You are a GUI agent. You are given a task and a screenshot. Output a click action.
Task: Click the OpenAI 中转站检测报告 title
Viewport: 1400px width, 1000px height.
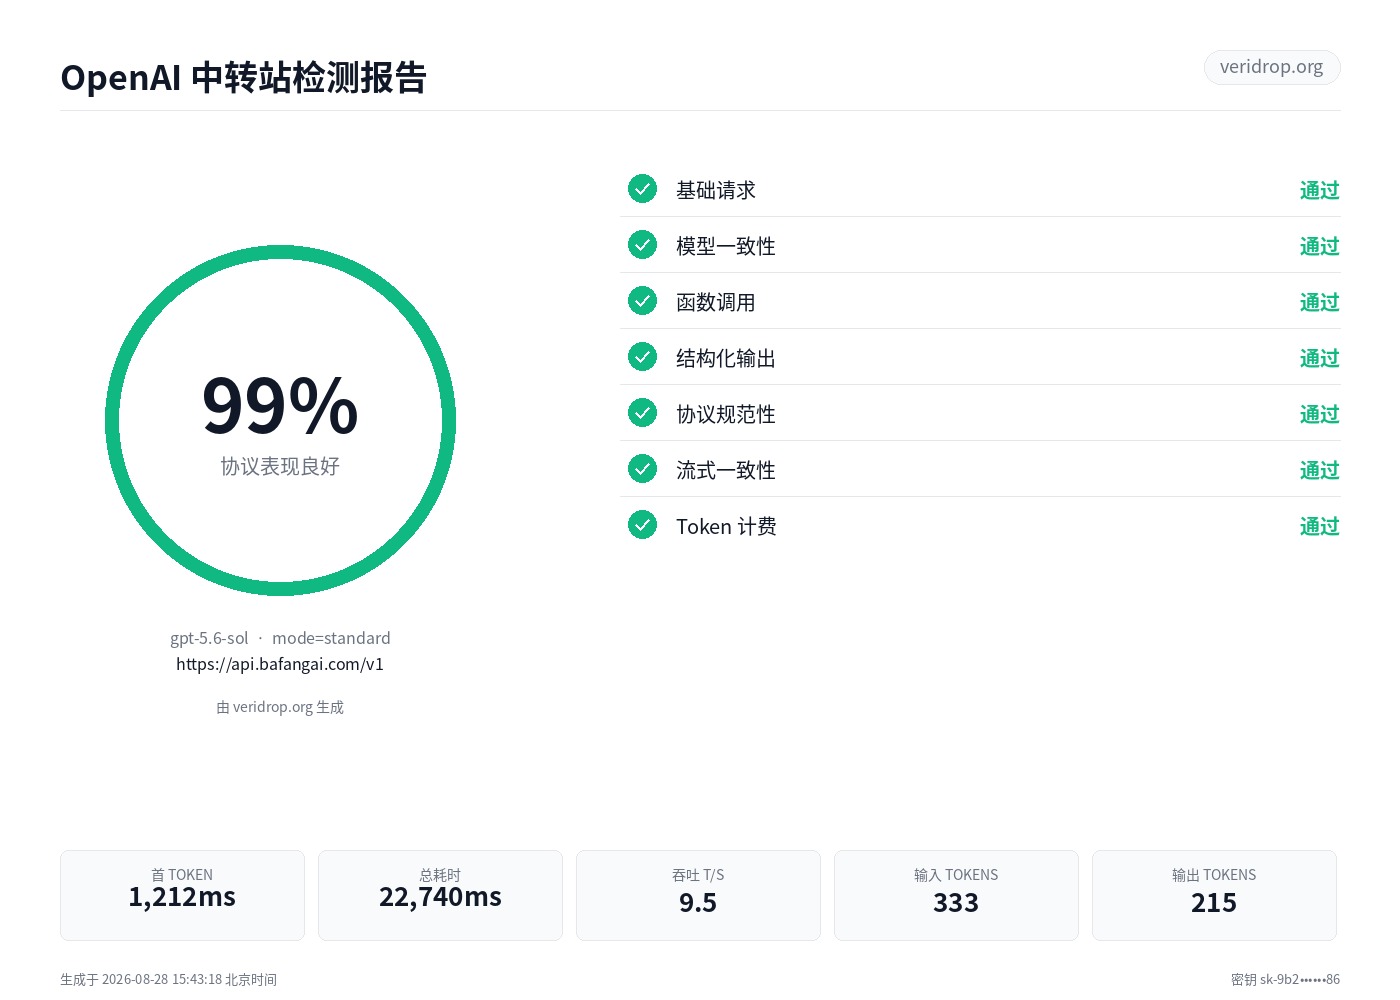point(243,77)
